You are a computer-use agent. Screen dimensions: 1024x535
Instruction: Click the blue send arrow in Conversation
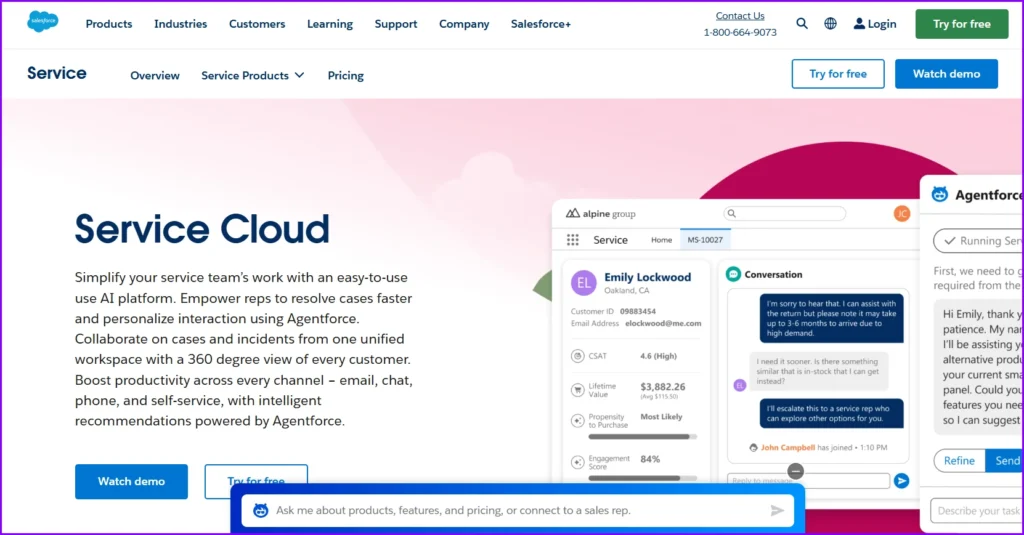click(901, 480)
